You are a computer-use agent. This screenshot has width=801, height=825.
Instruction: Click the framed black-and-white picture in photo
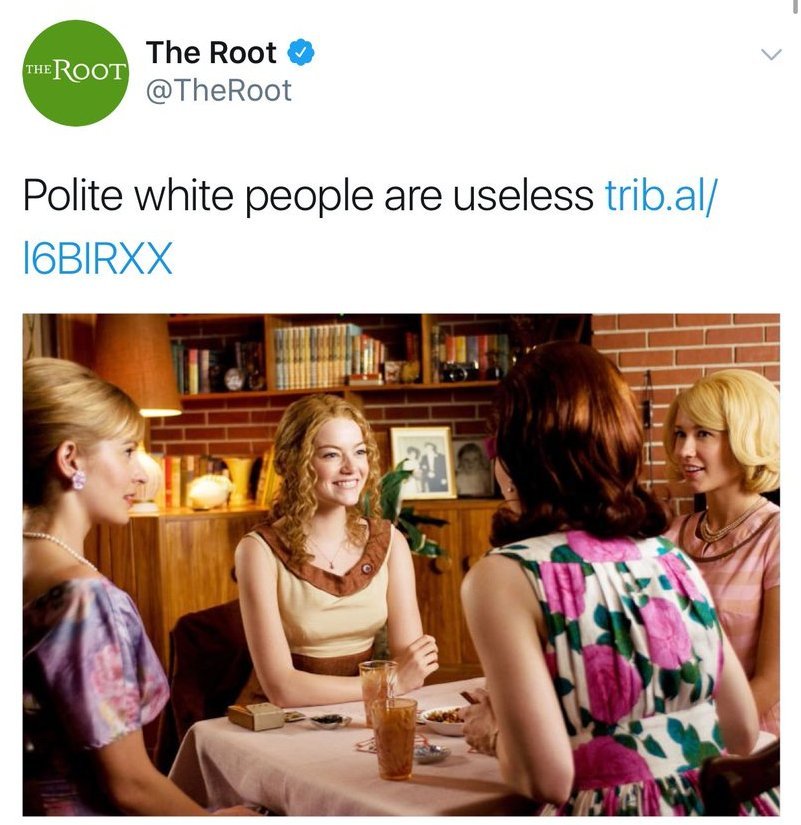424,462
